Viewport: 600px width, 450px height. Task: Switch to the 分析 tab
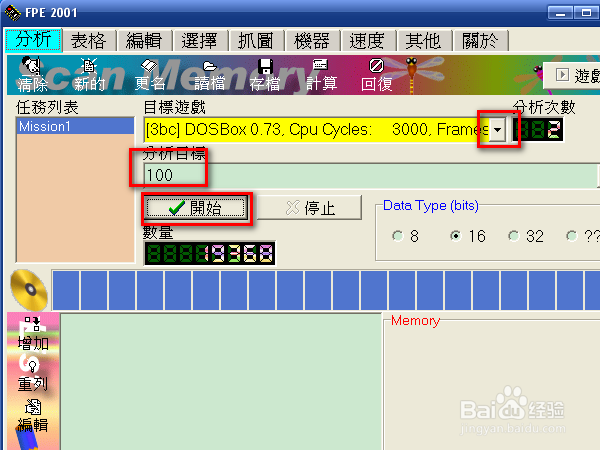coord(33,40)
